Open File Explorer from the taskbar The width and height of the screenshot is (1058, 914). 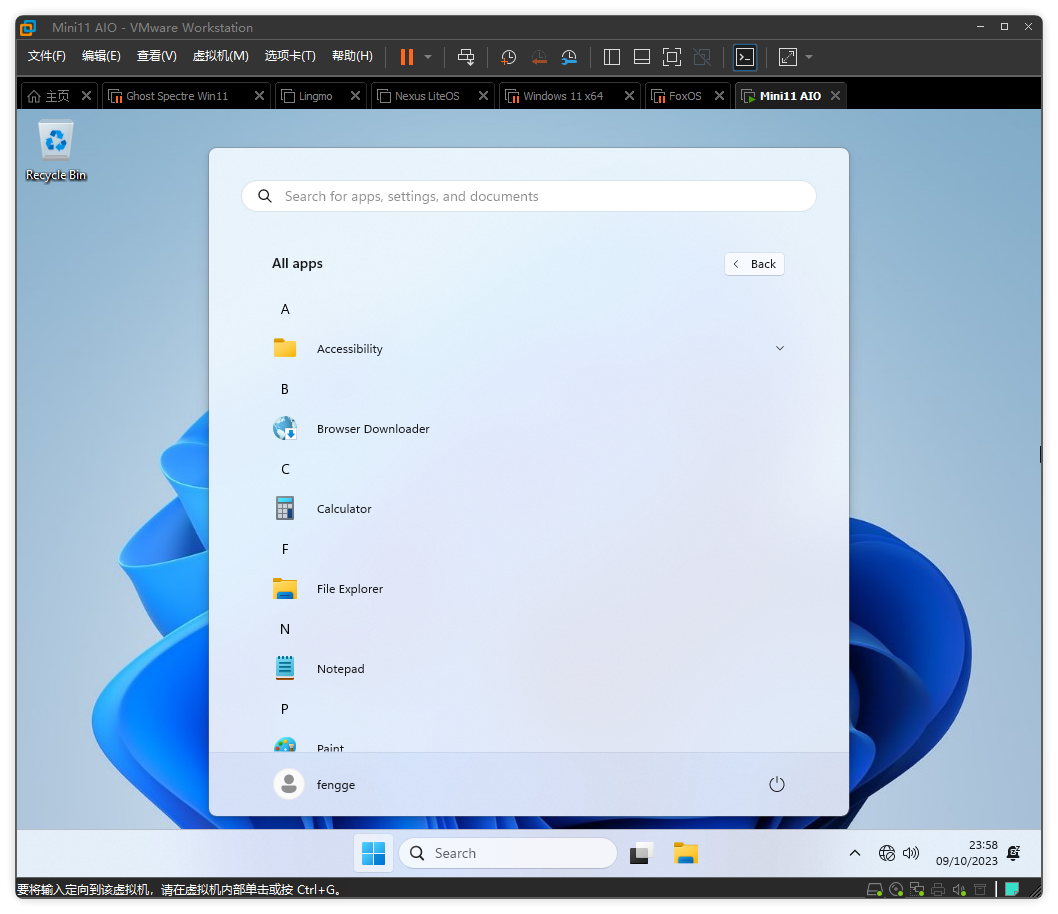tap(686, 853)
